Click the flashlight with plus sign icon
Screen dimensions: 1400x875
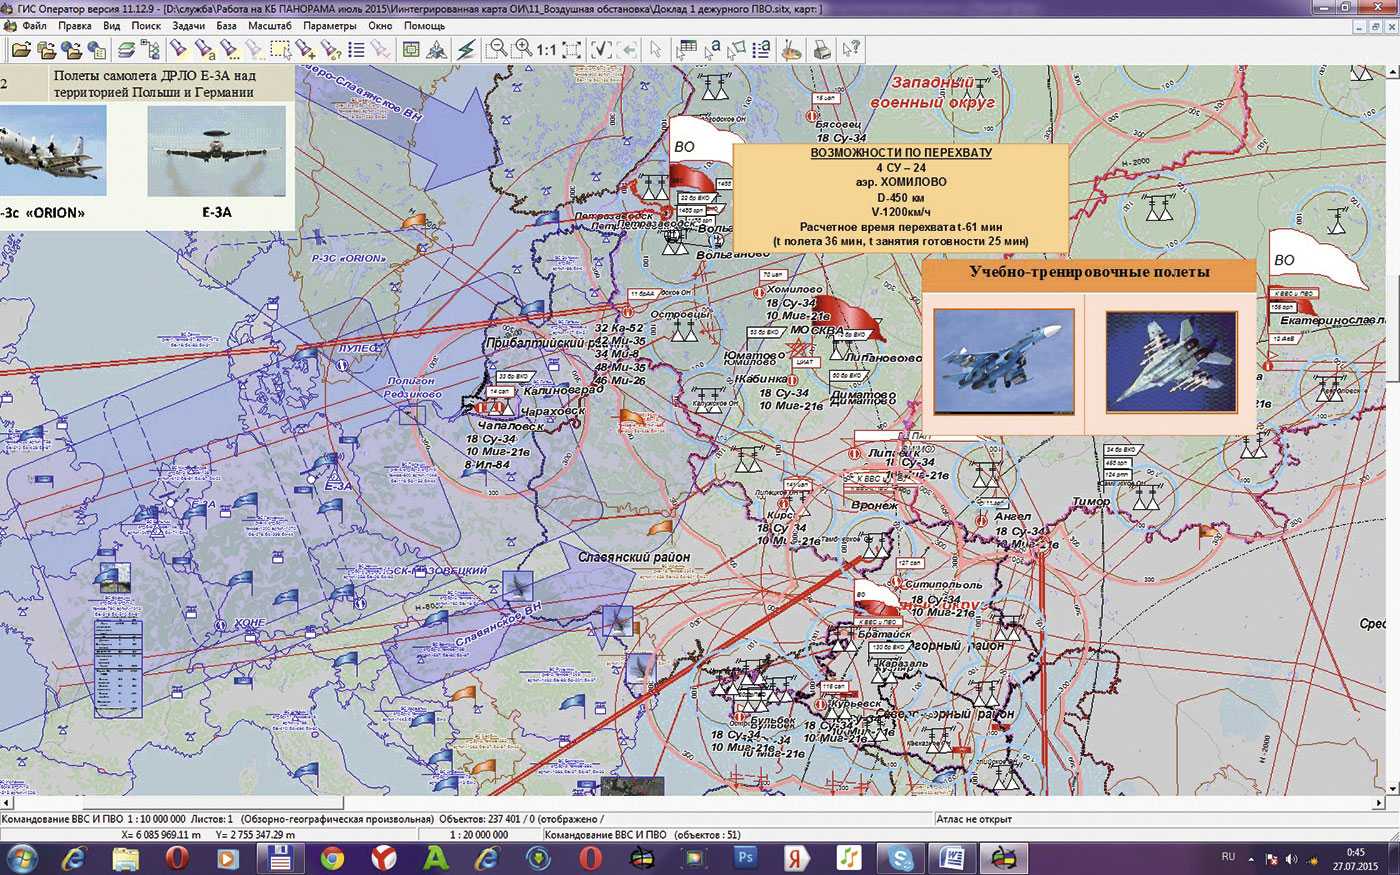pos(306,49)
